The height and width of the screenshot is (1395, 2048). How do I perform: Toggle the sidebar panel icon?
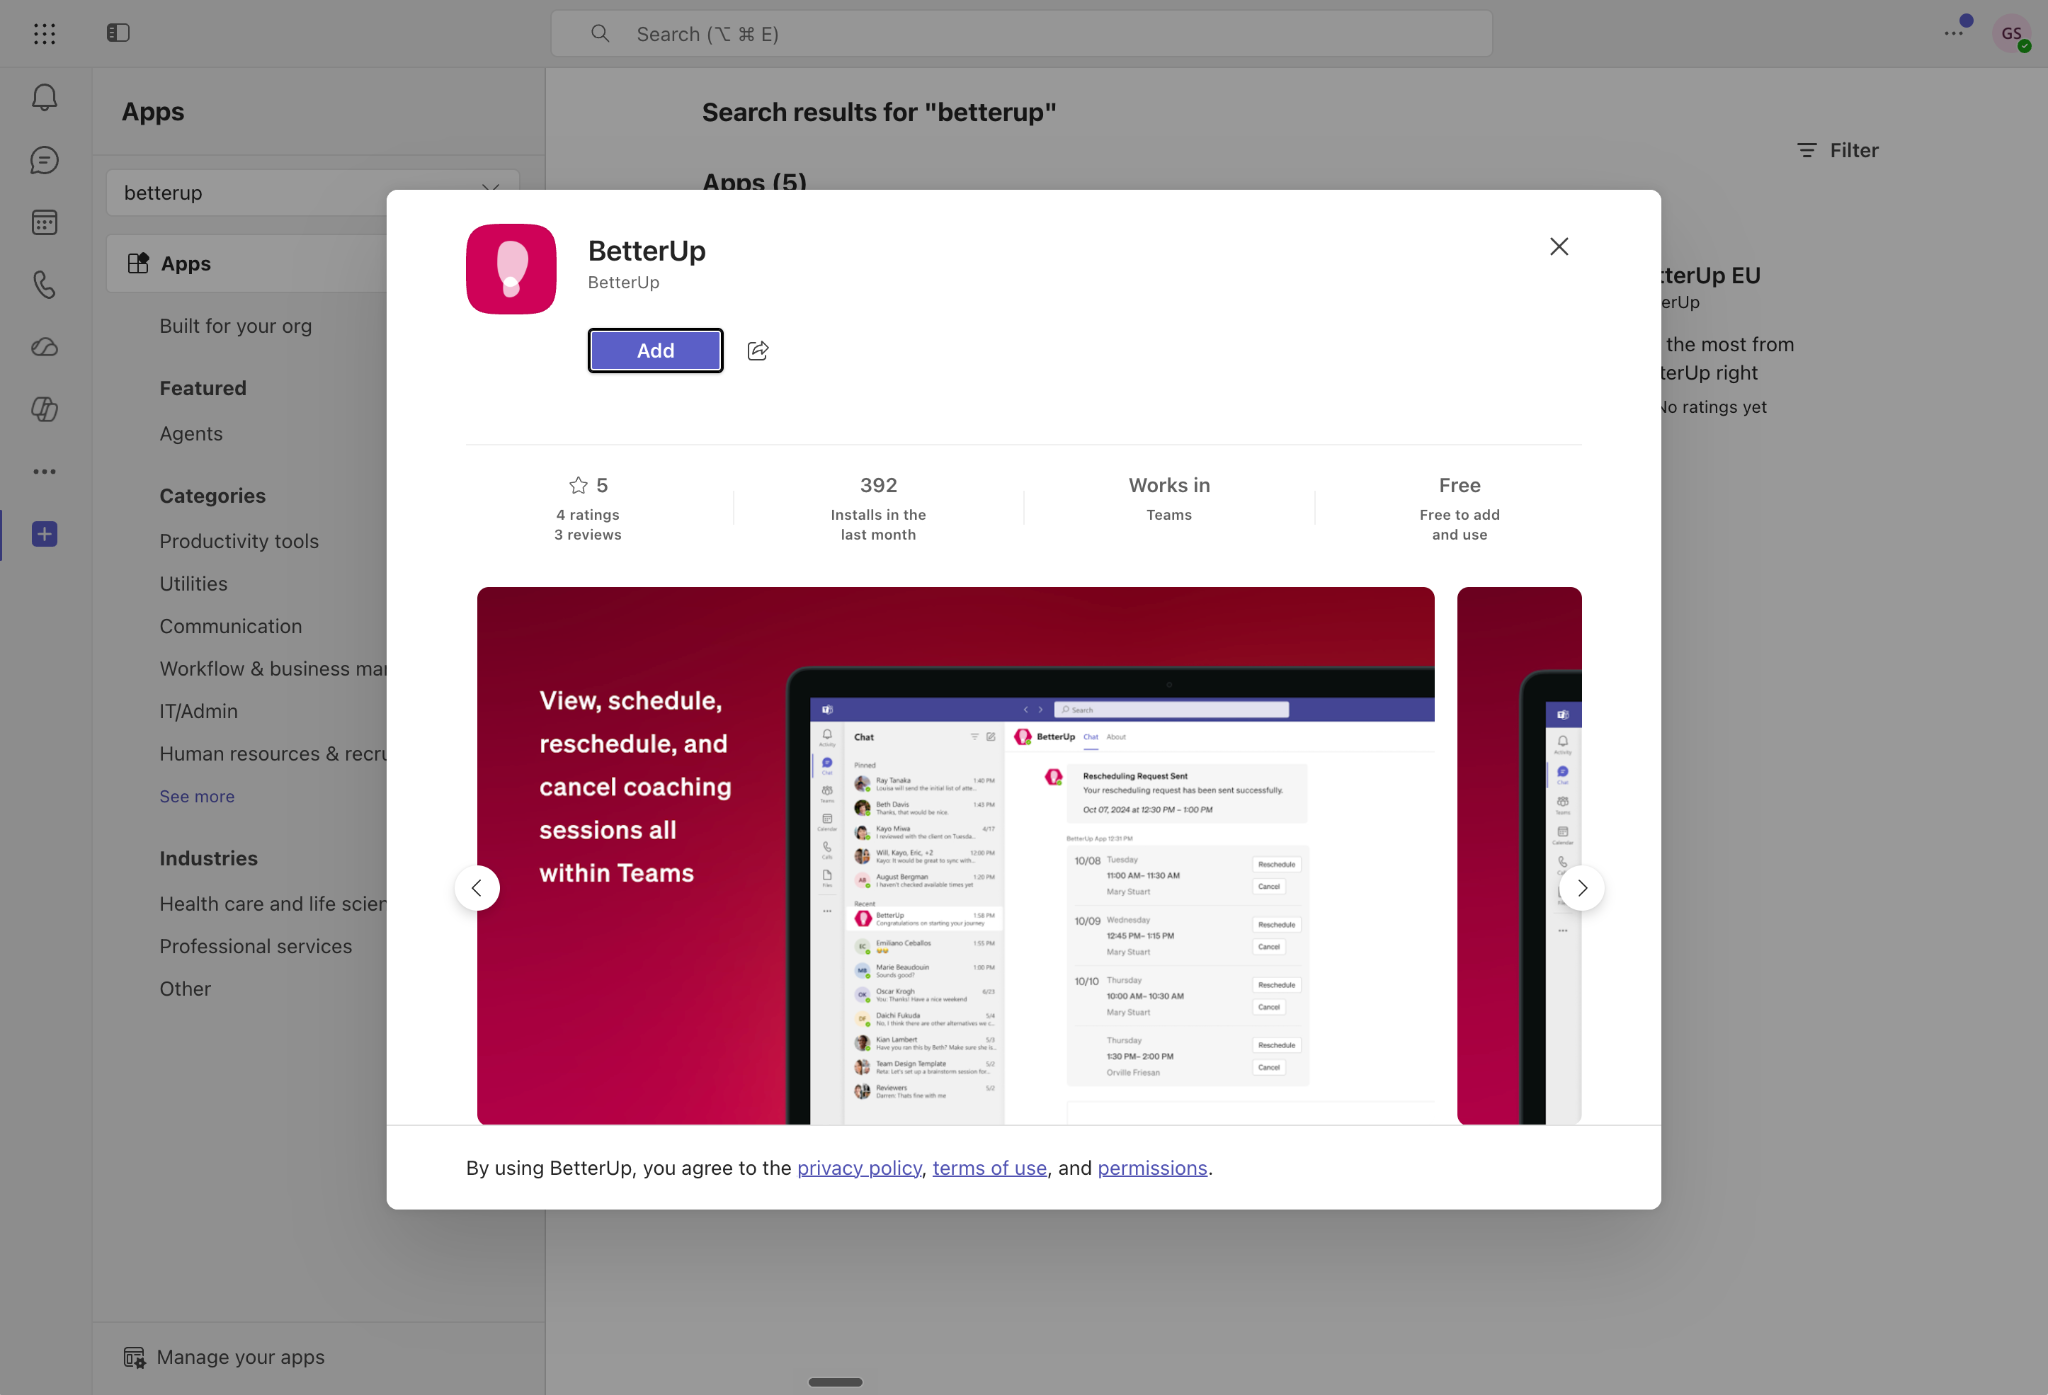[118, 33]
